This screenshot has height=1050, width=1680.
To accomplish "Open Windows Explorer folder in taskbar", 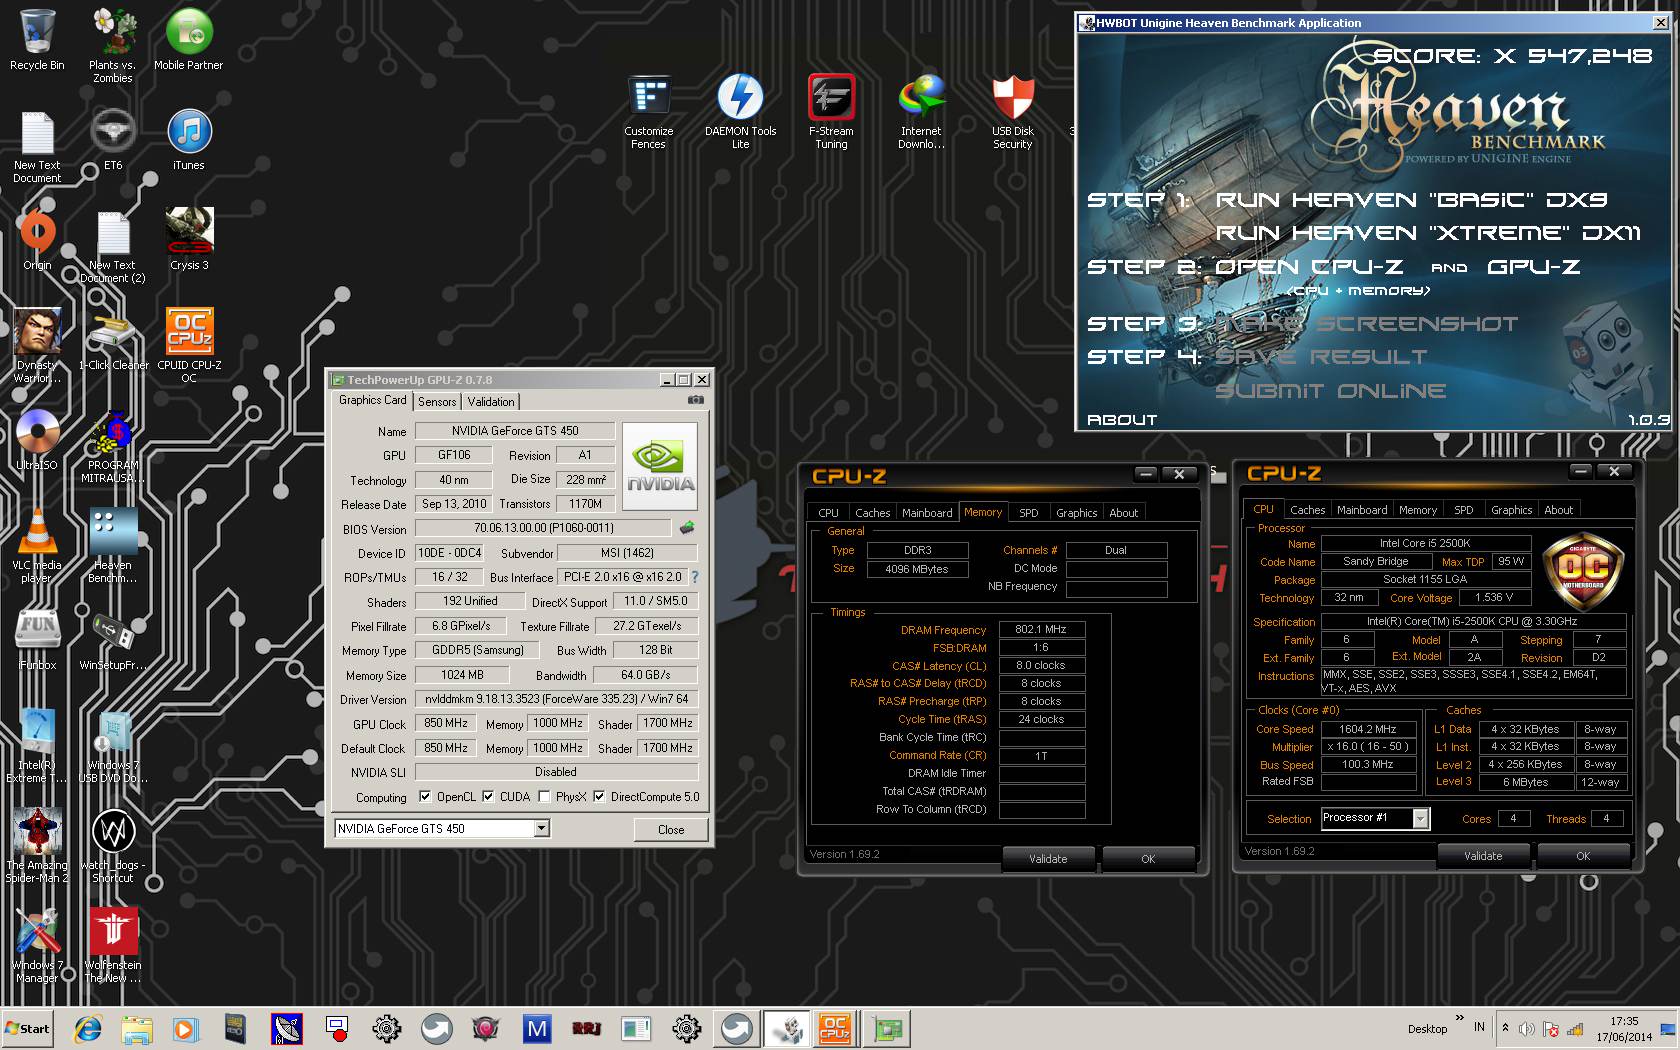I will click(137, 1028).
